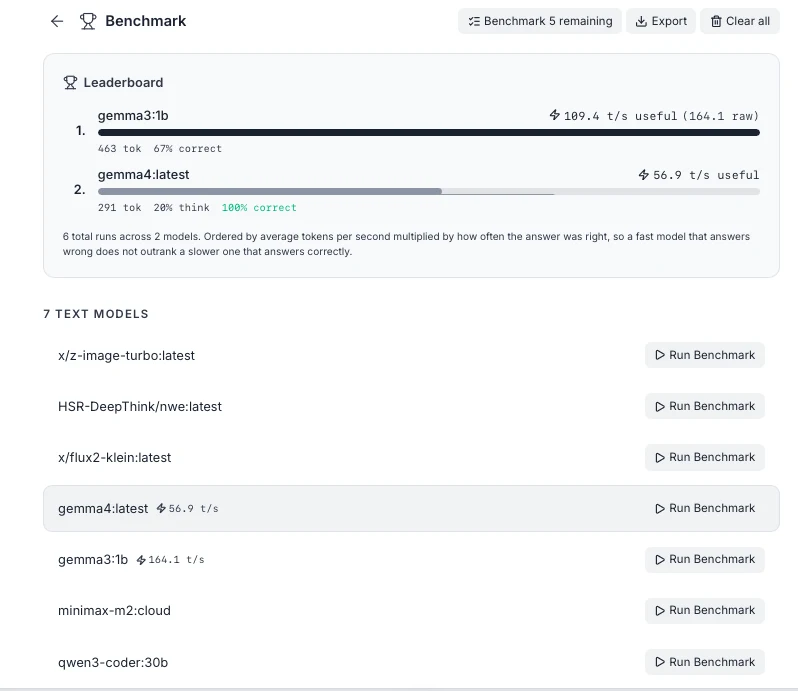Click the lightning icon beside 56.9 t/s in list
Viewport: 798px width, 691px height.
(x=161, y=508)
